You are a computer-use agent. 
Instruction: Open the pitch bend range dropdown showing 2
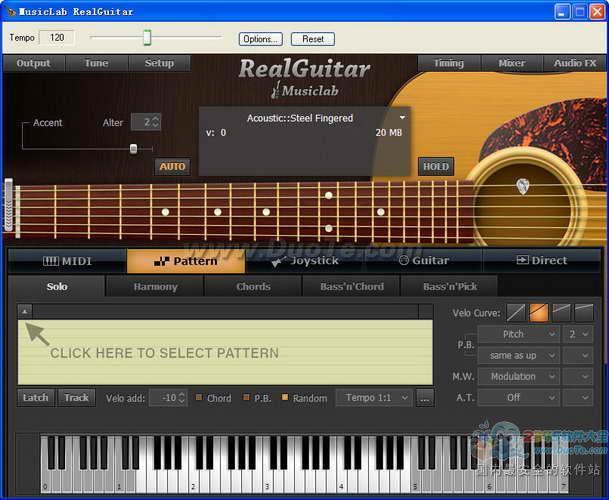pyautogui.click(x=578, y=334)
